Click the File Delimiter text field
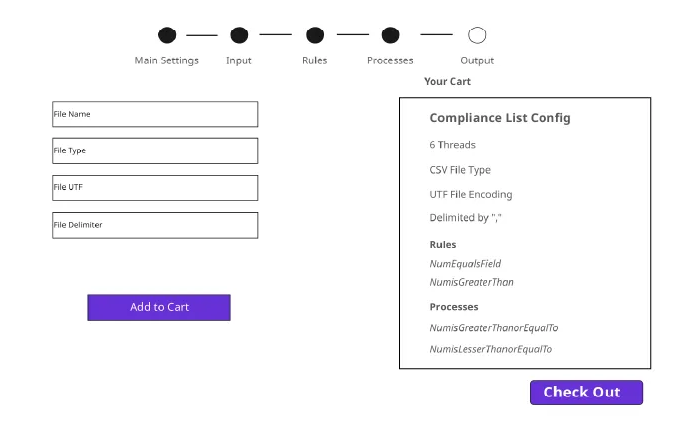Screen dimensions: 688x426 point(155,225)
